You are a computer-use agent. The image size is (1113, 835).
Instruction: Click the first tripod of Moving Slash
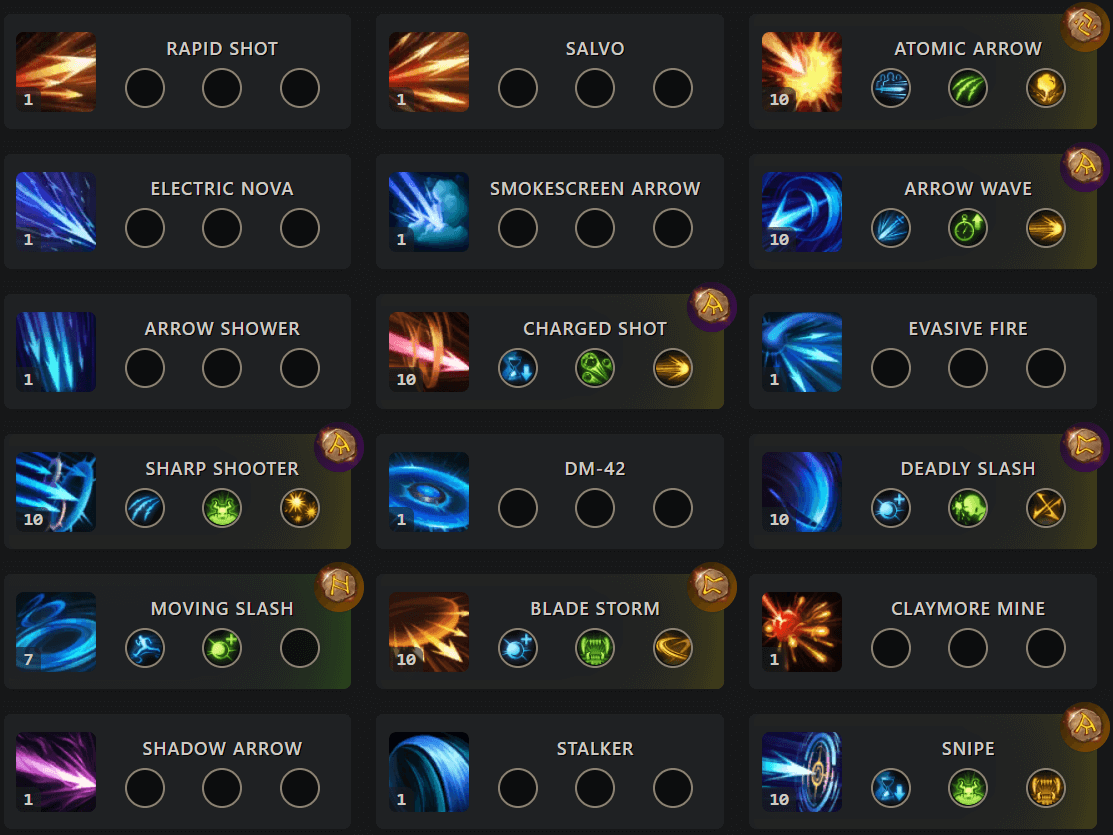click(x=145, y=648)
